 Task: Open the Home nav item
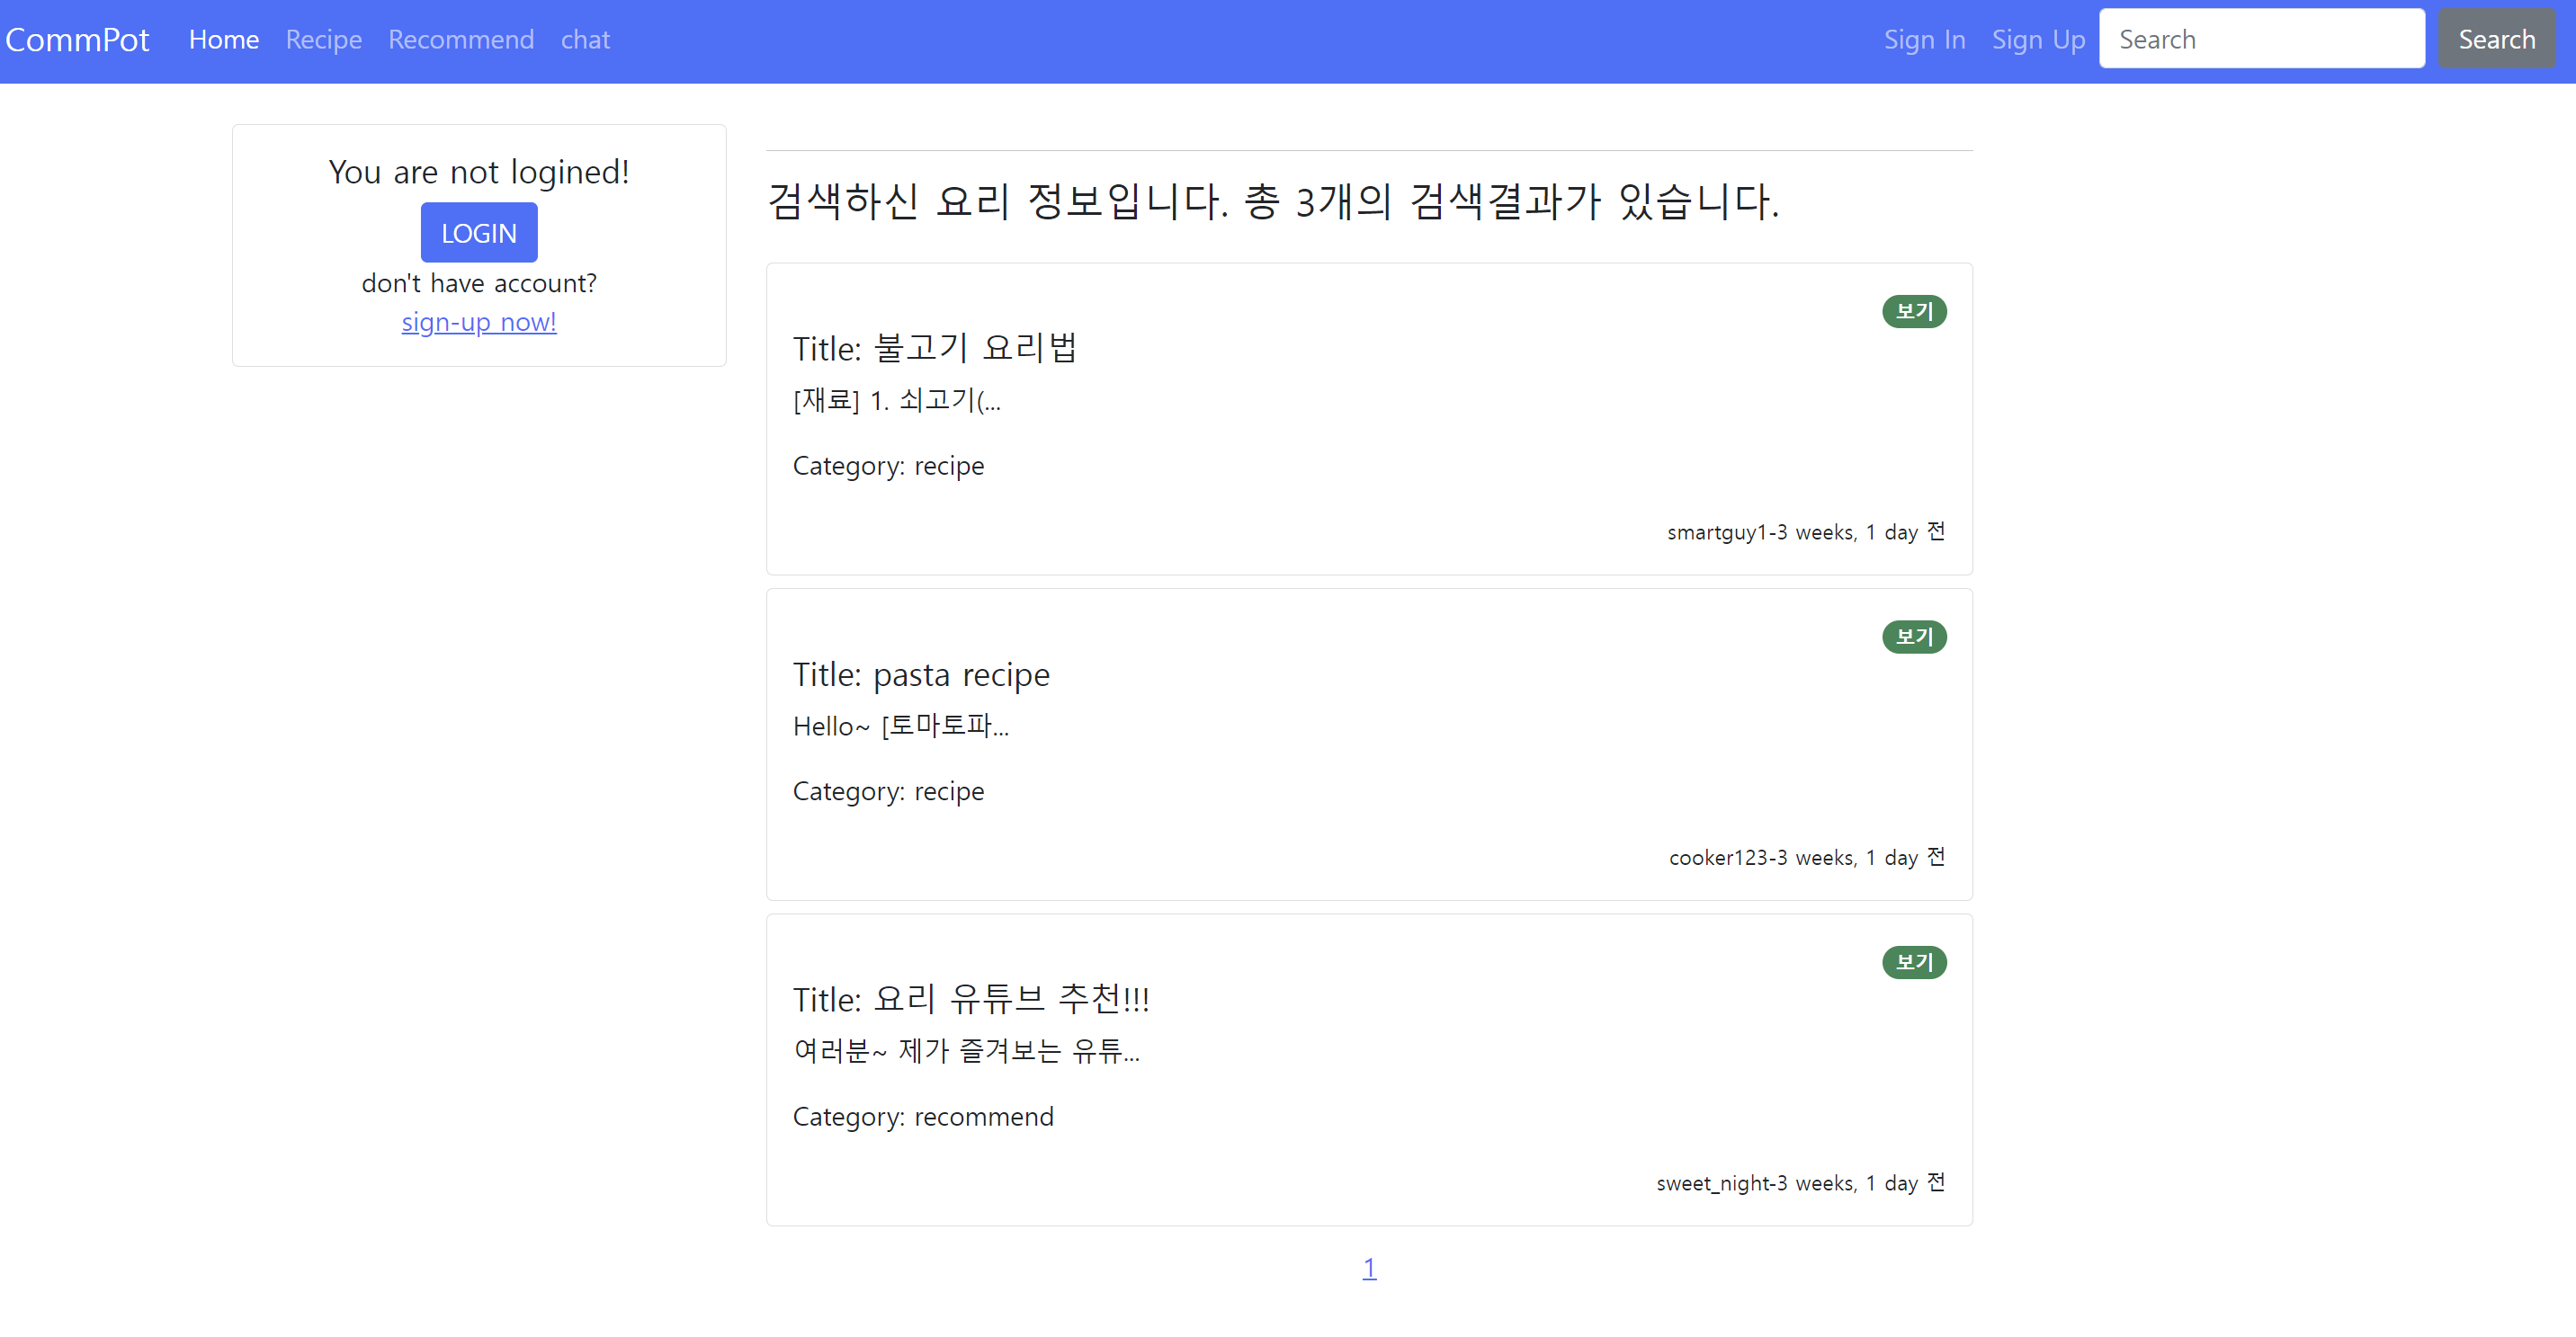[223, 40]
